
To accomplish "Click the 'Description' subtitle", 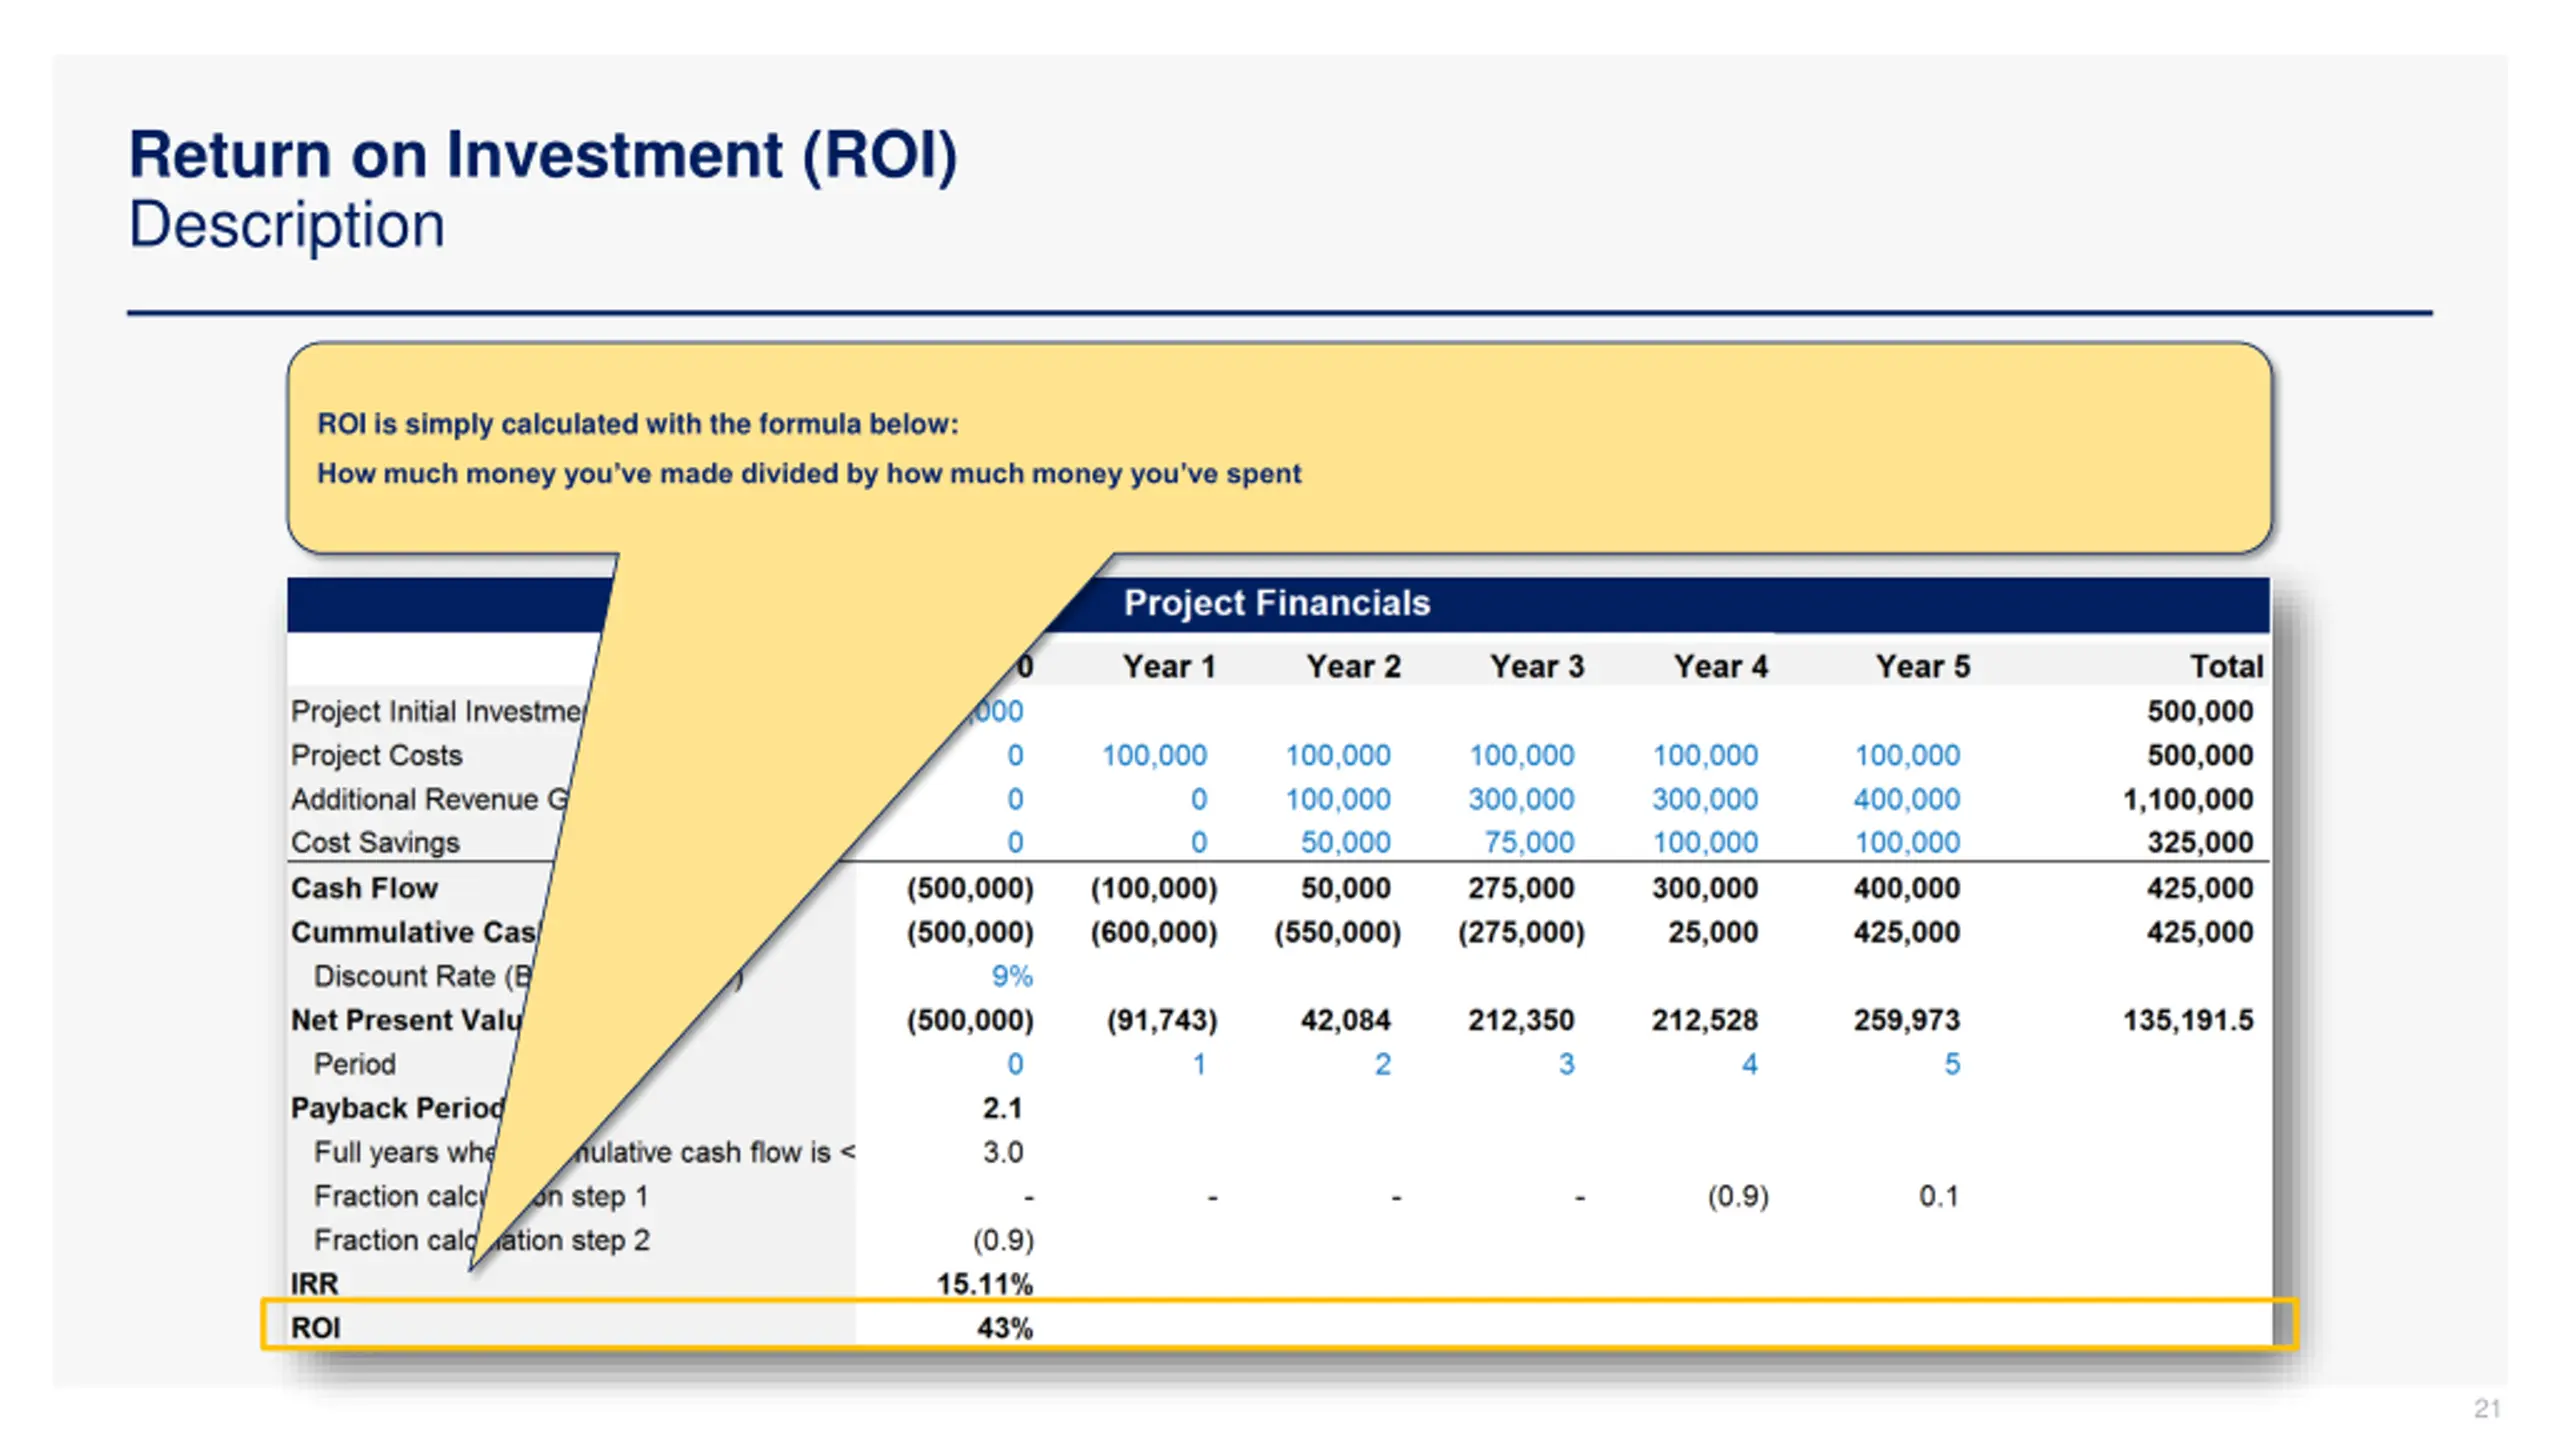I will (x=287, y=225).
